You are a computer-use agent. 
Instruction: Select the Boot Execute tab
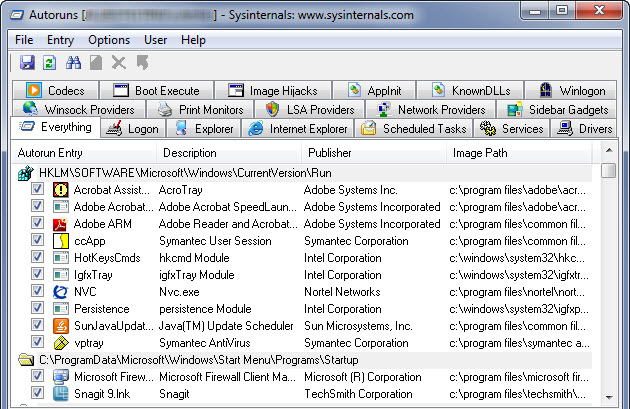point(156,90)
